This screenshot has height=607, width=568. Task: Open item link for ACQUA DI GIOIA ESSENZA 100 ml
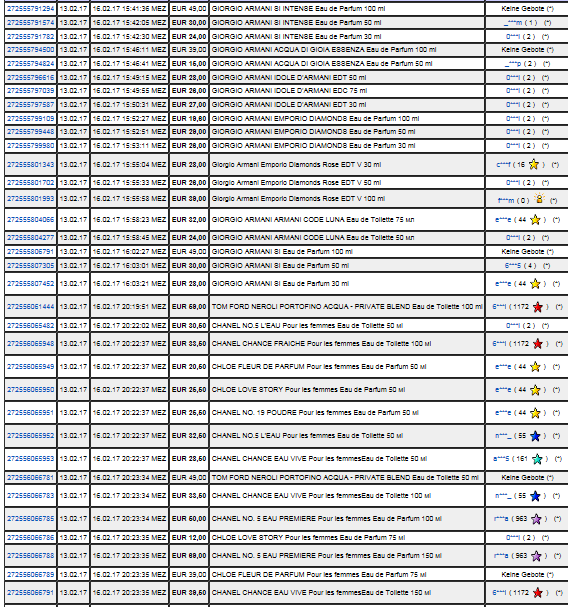pyautogui.click(x=31, y=50)
